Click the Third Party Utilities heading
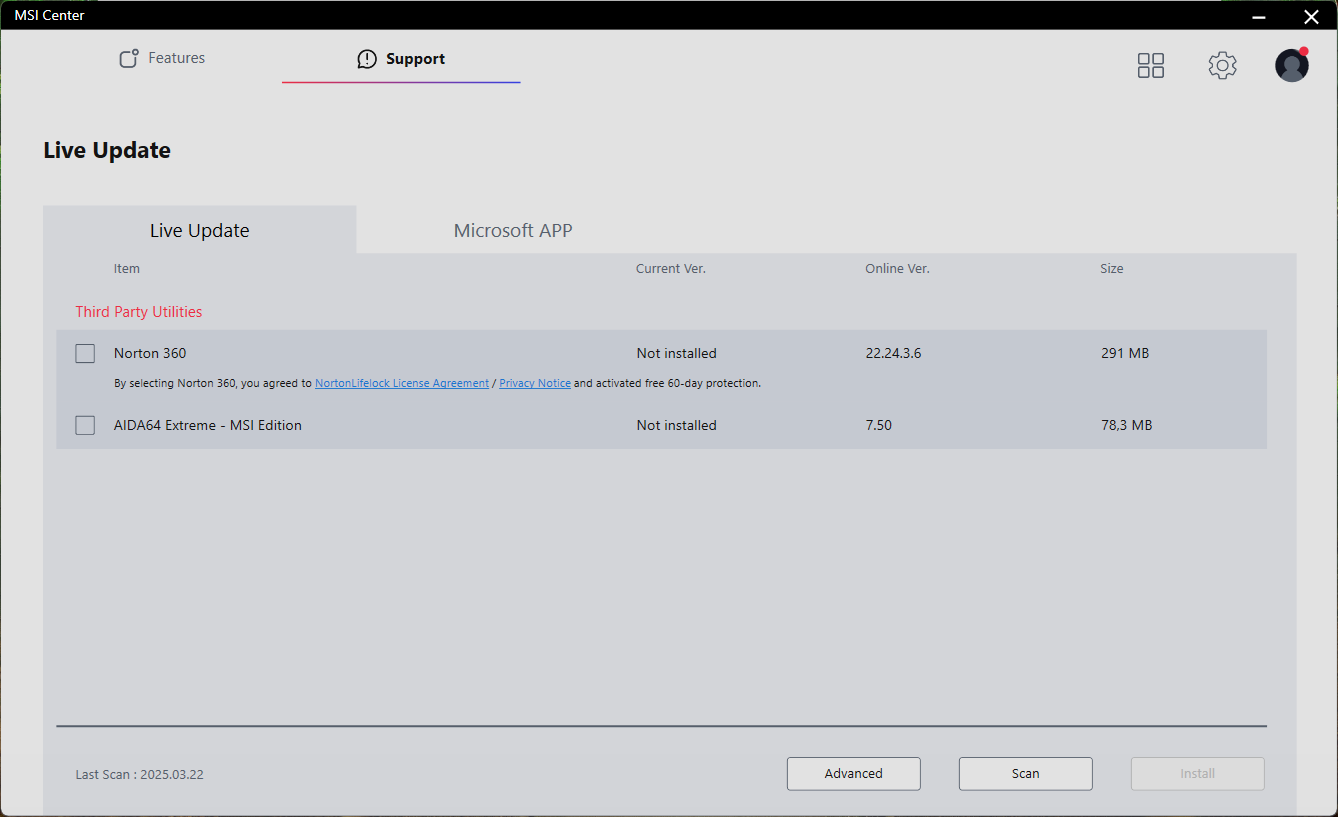The width and height of the screenshot is (1338, 817). point(139,312)
